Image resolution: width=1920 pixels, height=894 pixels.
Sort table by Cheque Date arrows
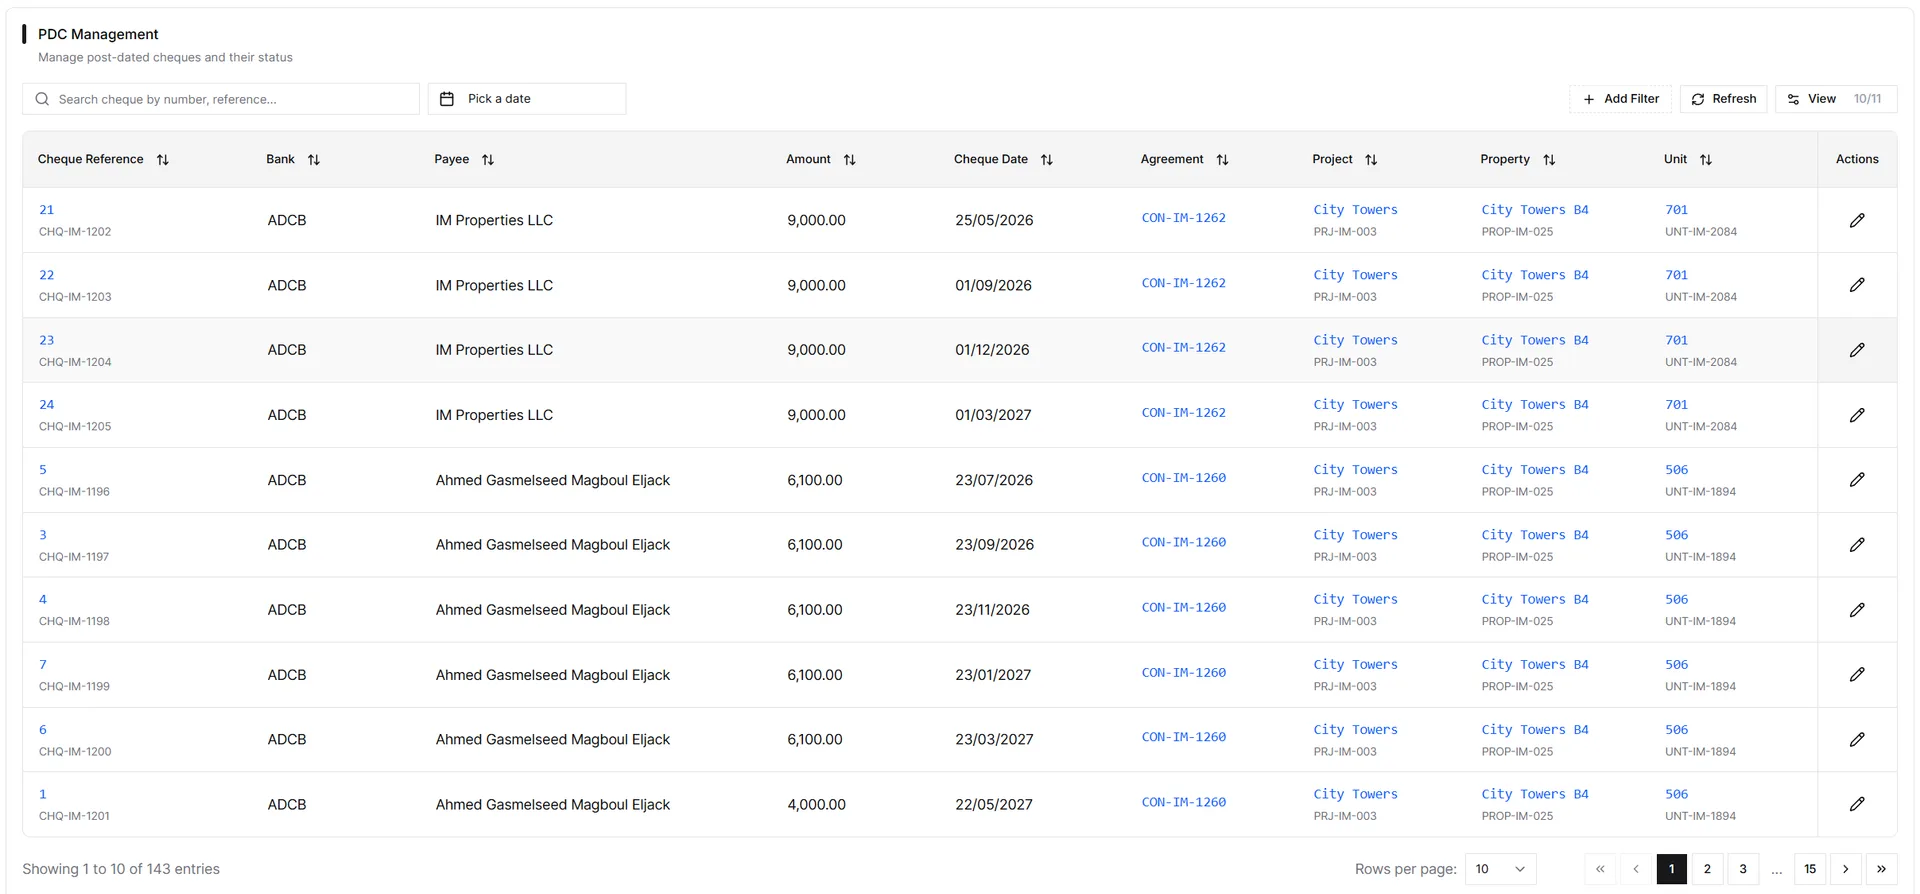(1047, 160)
